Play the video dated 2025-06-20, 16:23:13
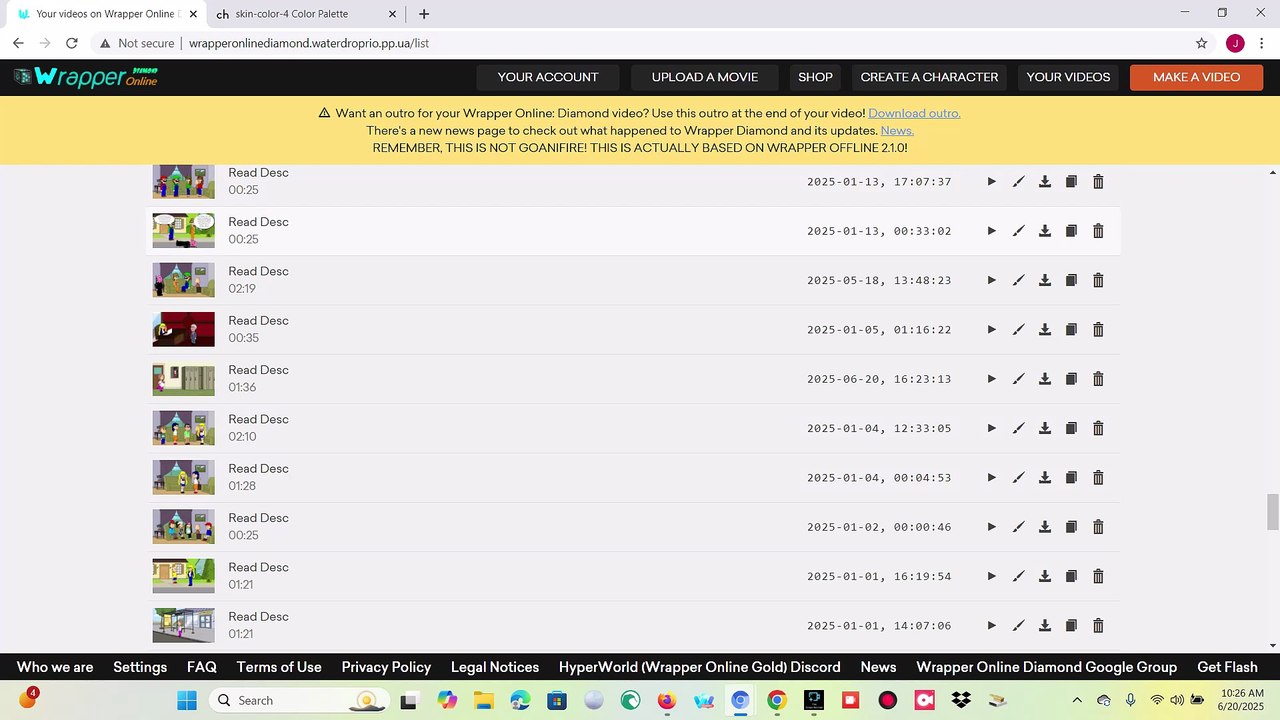Screen dimensions: 1280x720 [x=991, y=379]
